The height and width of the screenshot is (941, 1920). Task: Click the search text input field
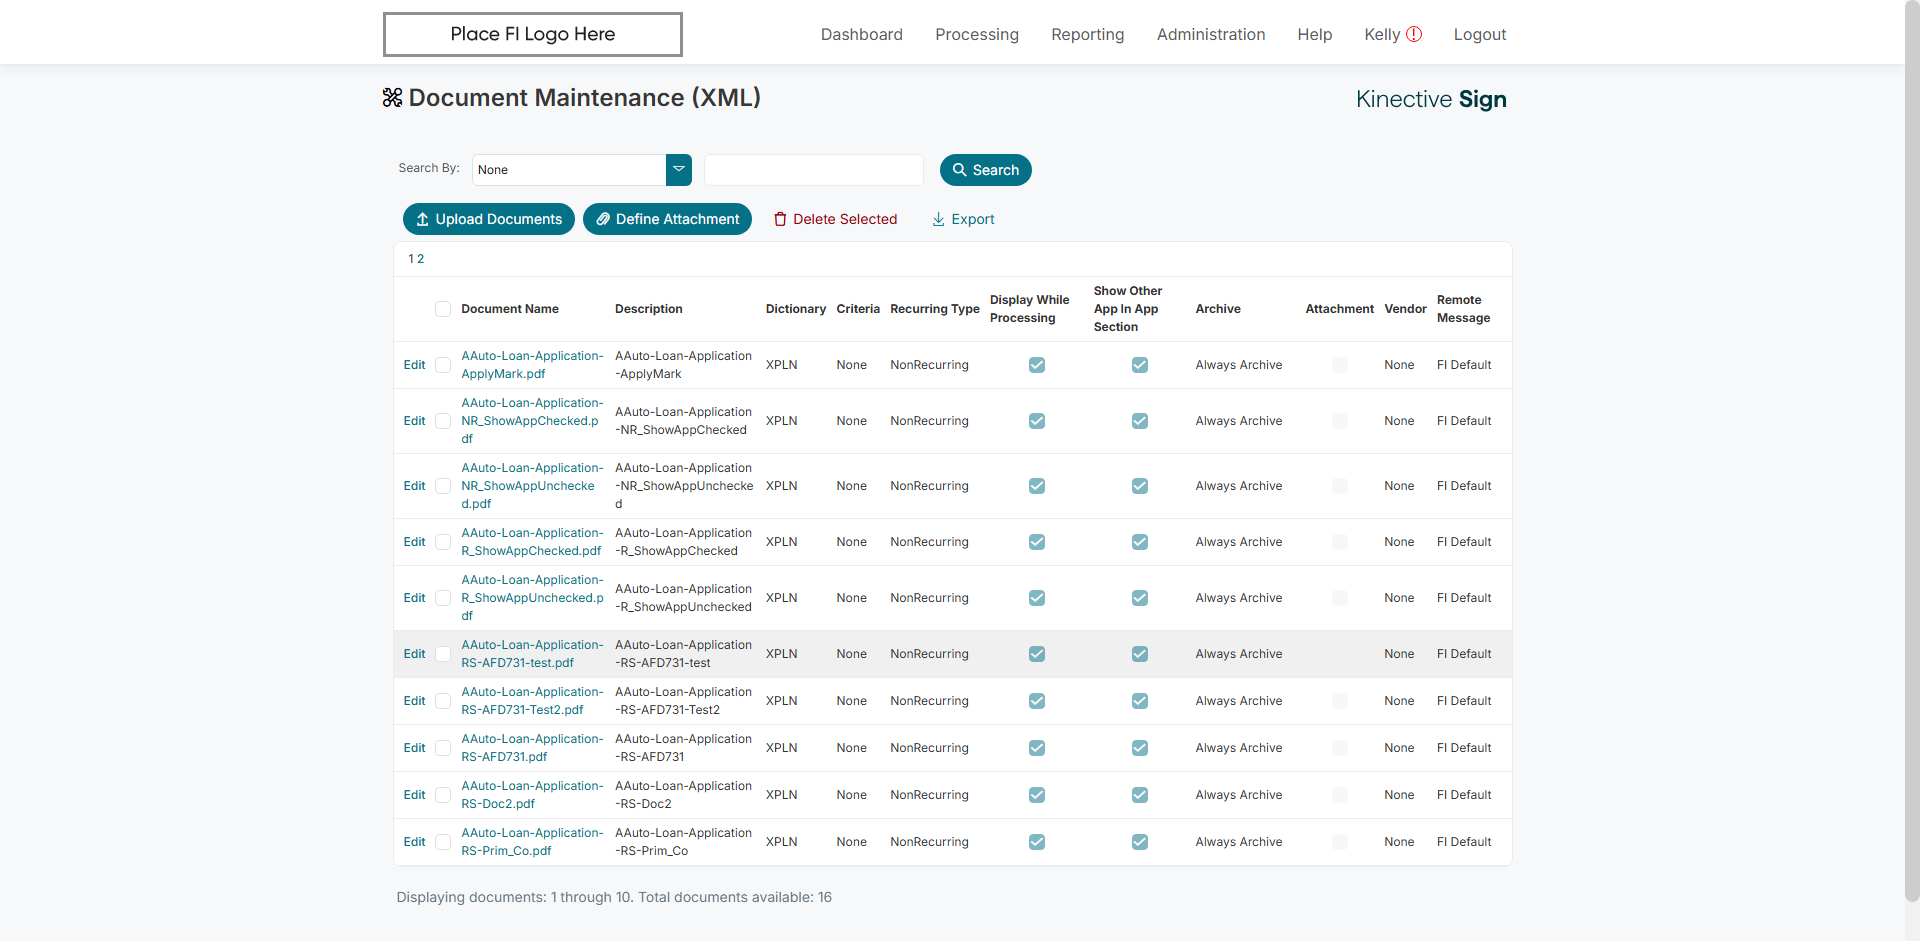[x=813, y=170]
